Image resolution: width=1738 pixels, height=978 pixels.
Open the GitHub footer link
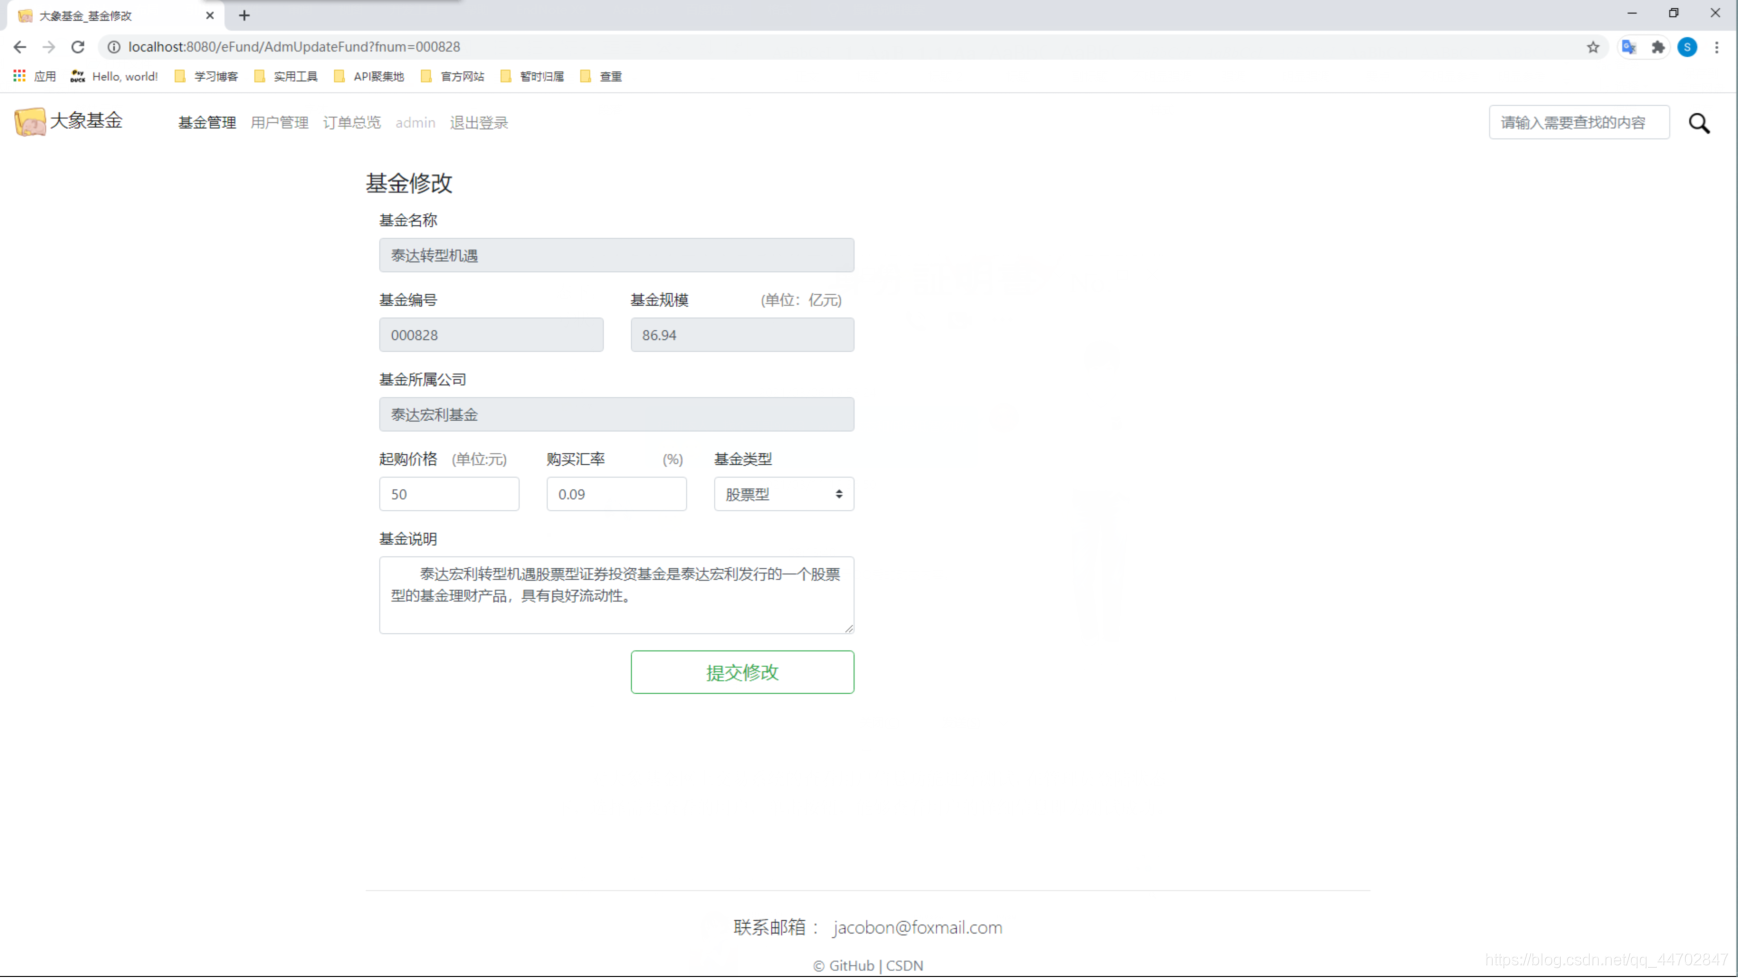851,966
